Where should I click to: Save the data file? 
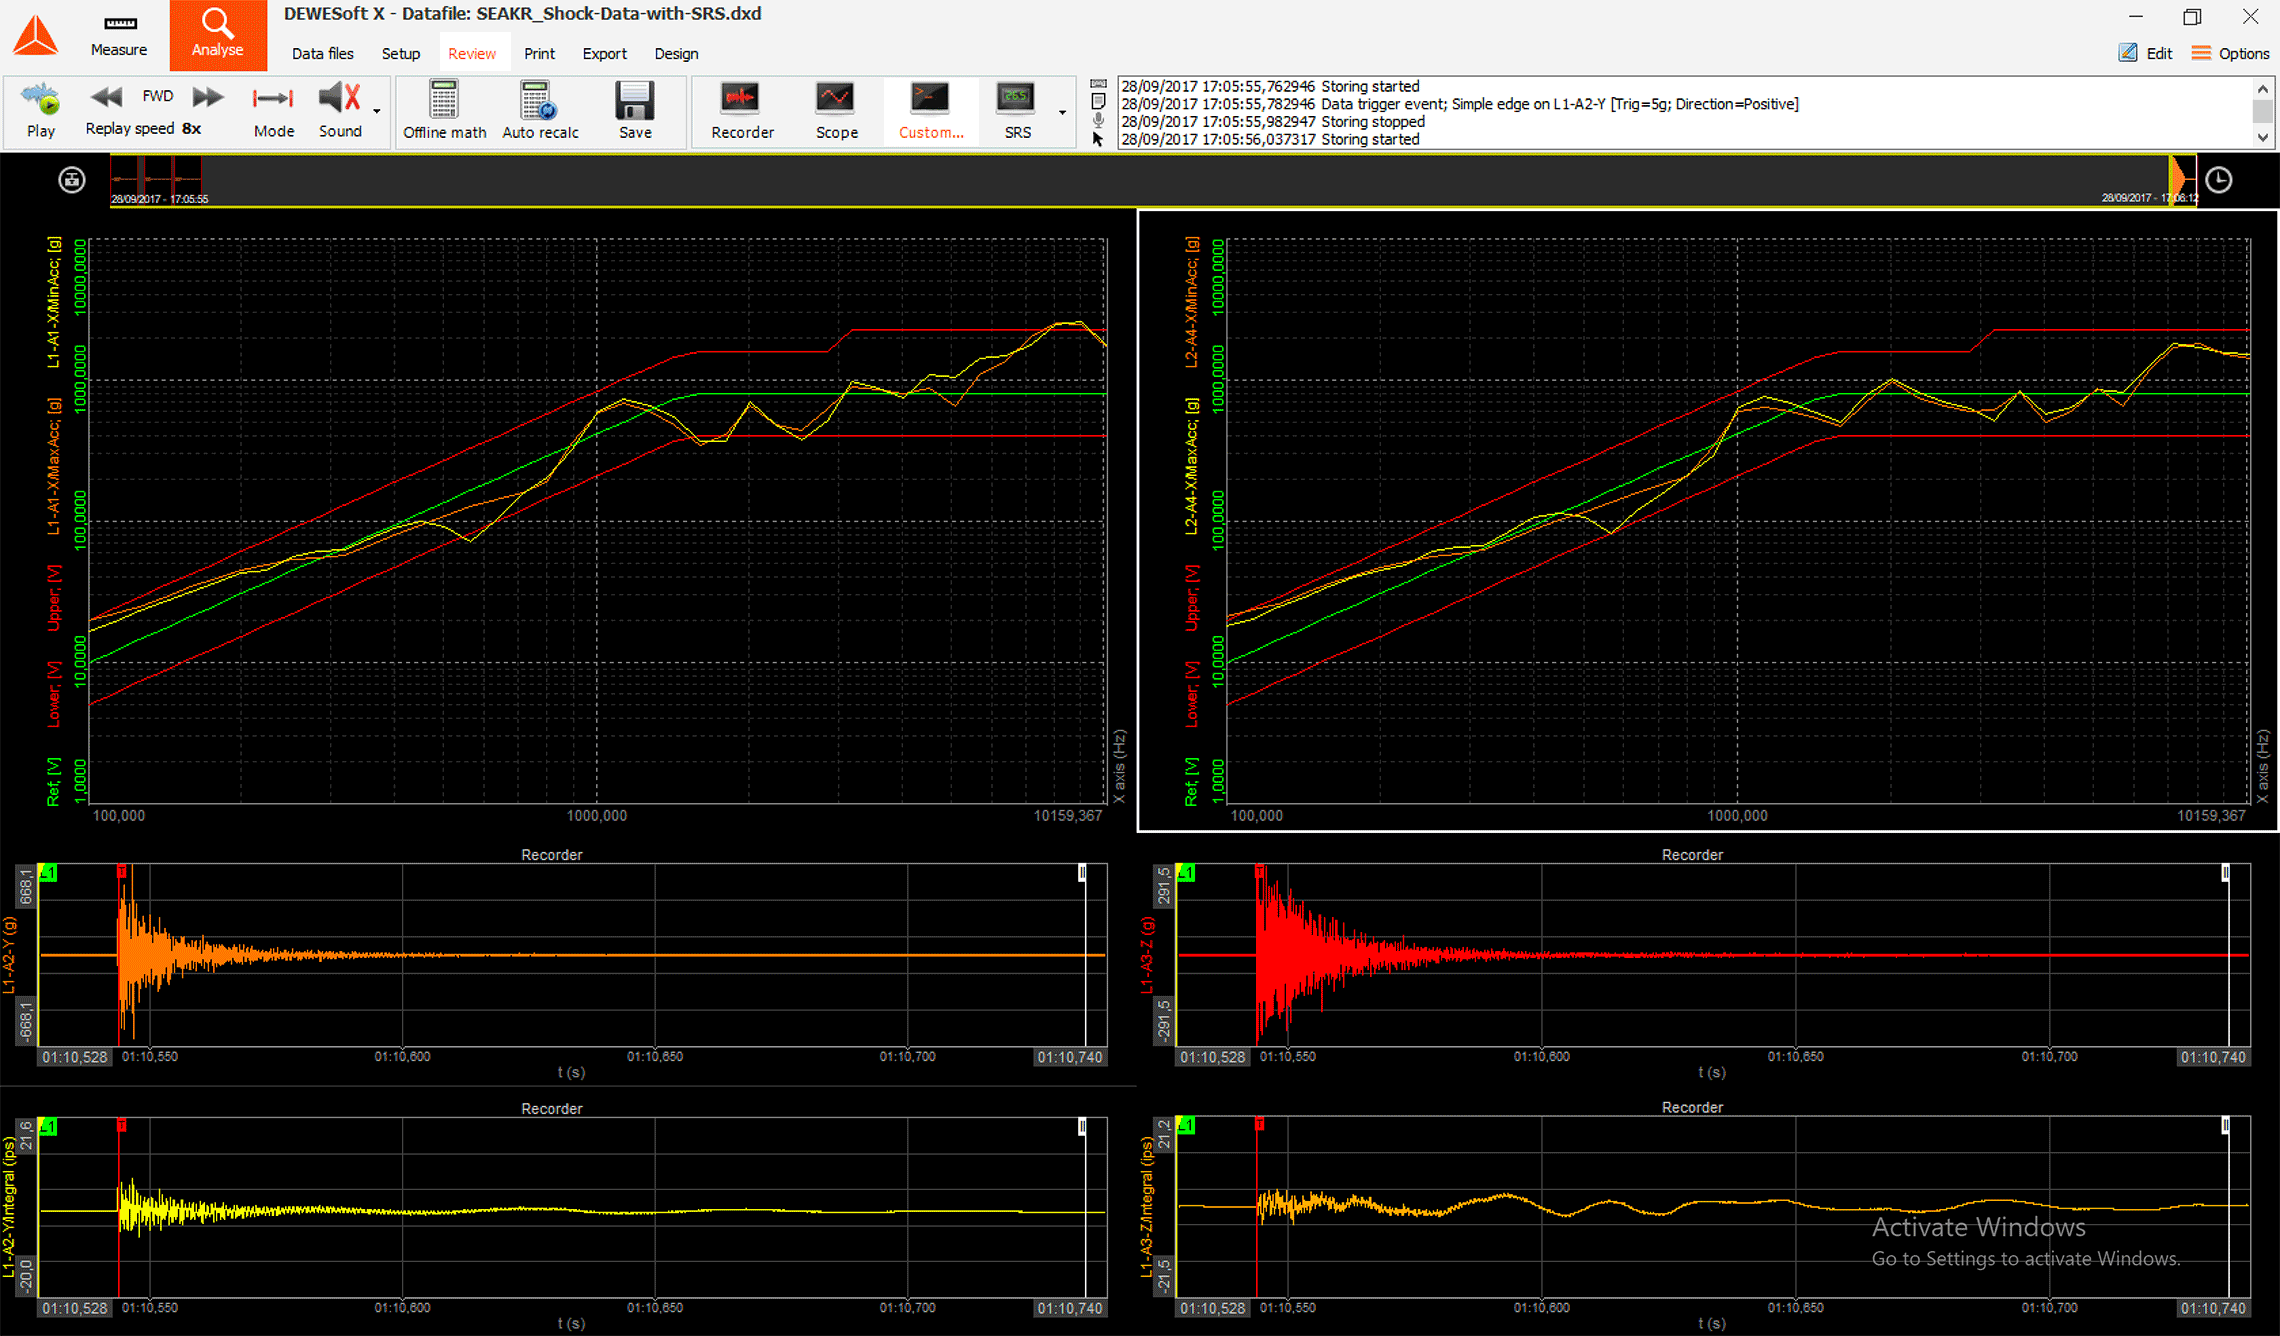point(635,110)
